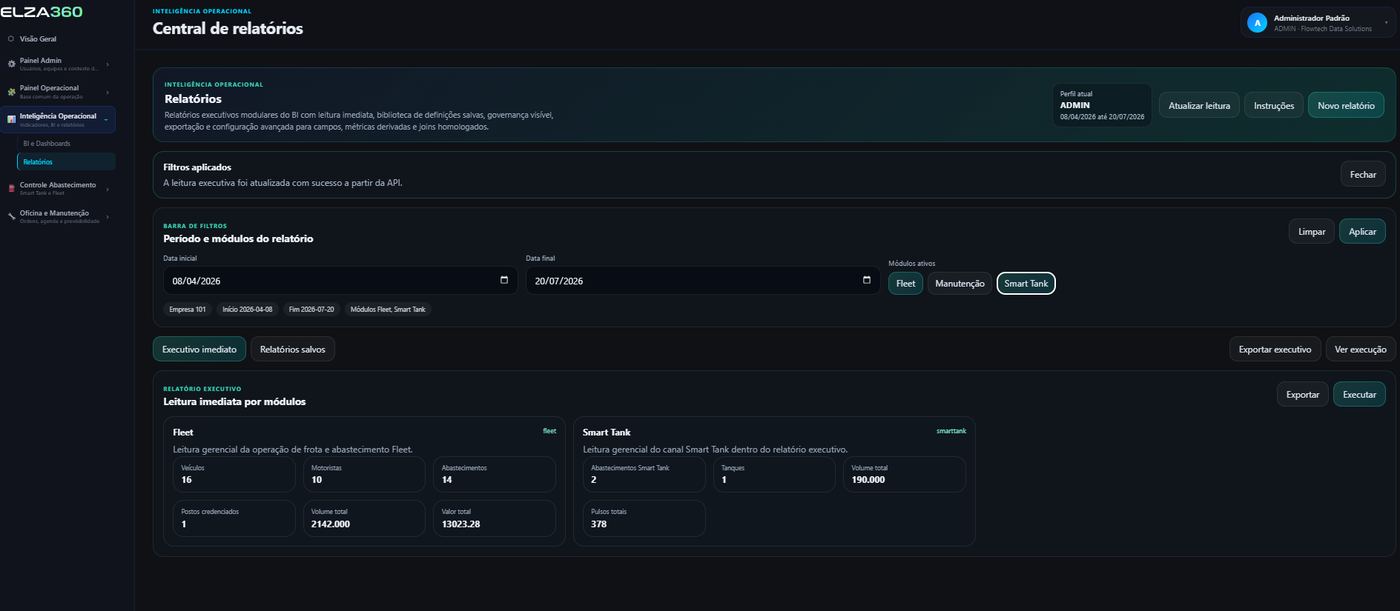Apply filters with Aplicar button
The height and width of the screenshot is (611, 1400).
pos(1362,231)
